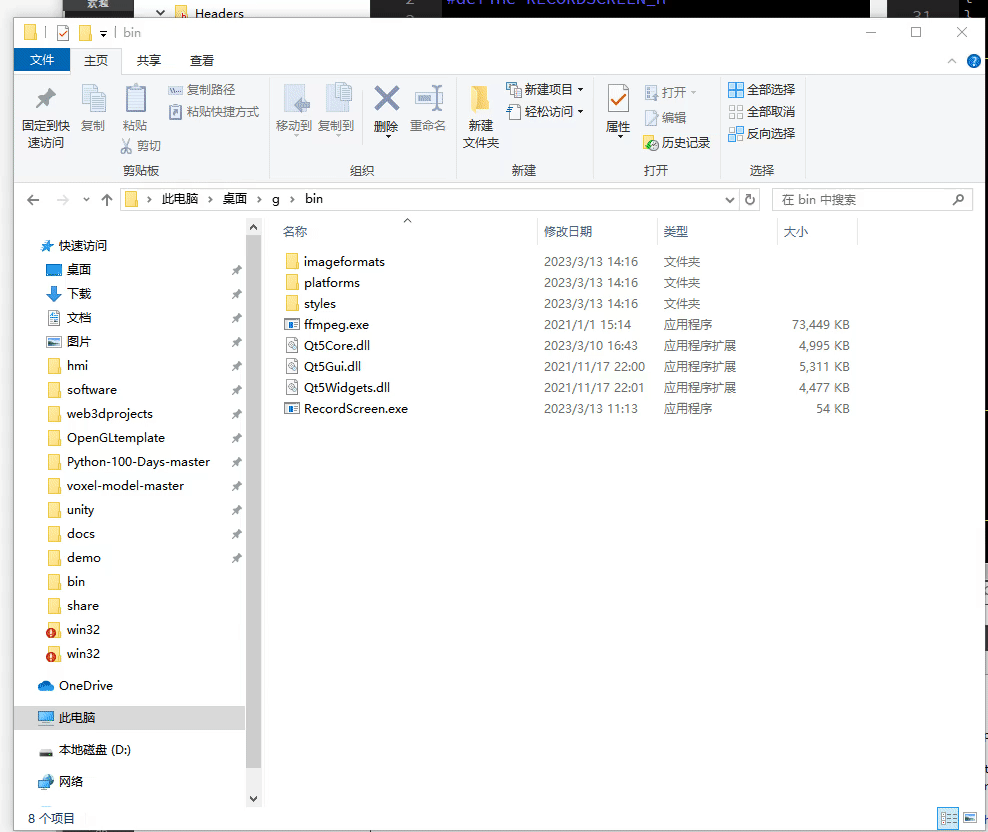Click Select None (全部取消)
Image resolution: width=988 pixels, height=832 pixels.
(761, 112)
